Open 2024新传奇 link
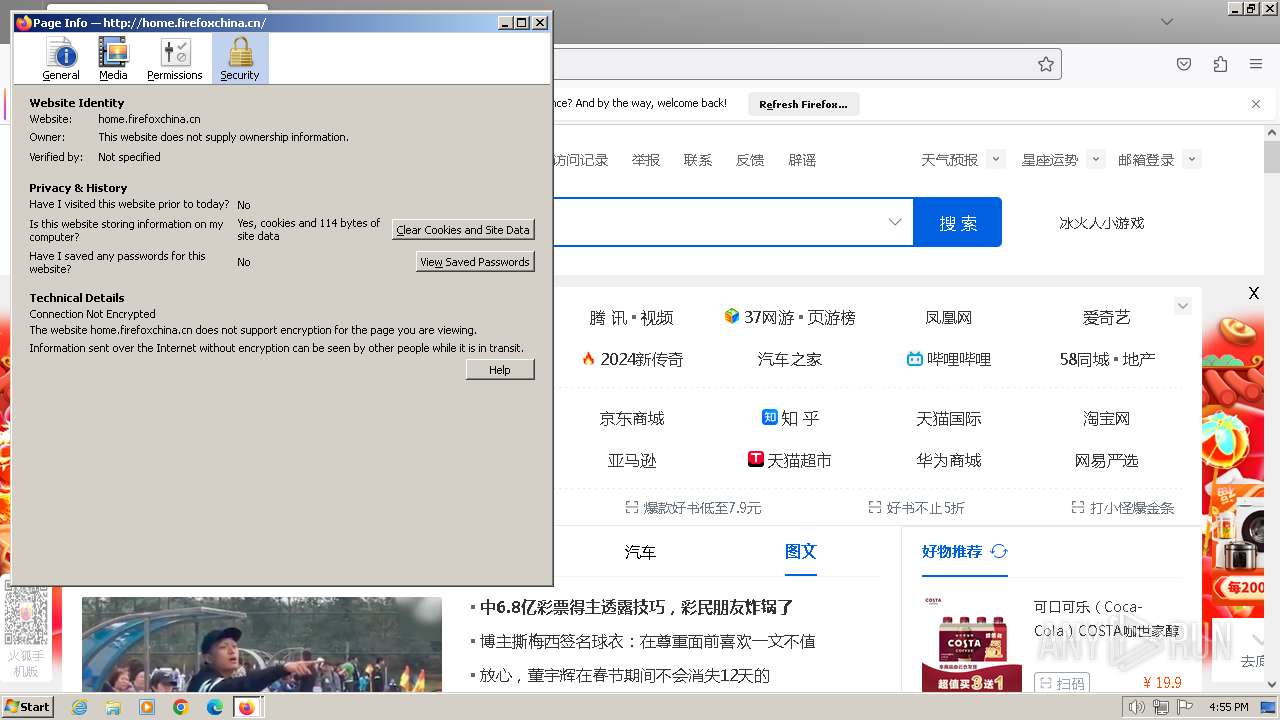1280x720 pixels. [632, 359]
